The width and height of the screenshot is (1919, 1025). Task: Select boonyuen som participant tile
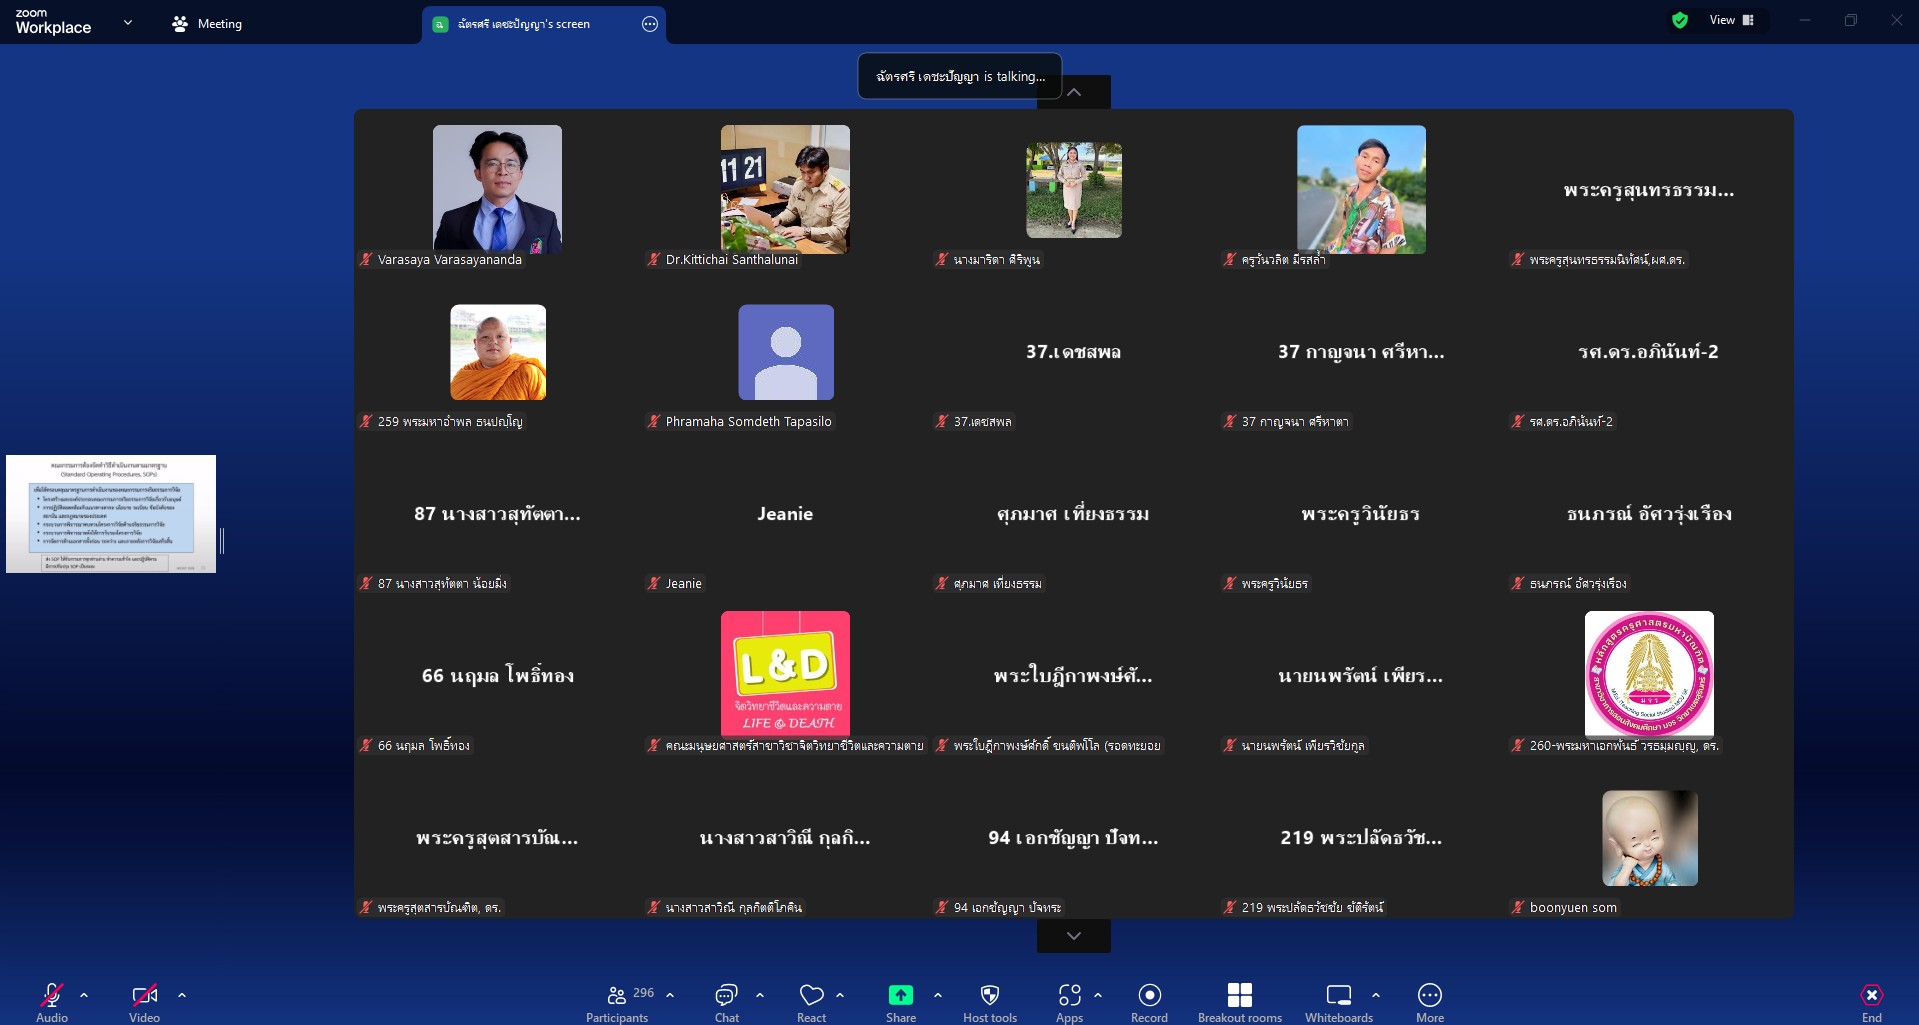[x=1649, y=837]
